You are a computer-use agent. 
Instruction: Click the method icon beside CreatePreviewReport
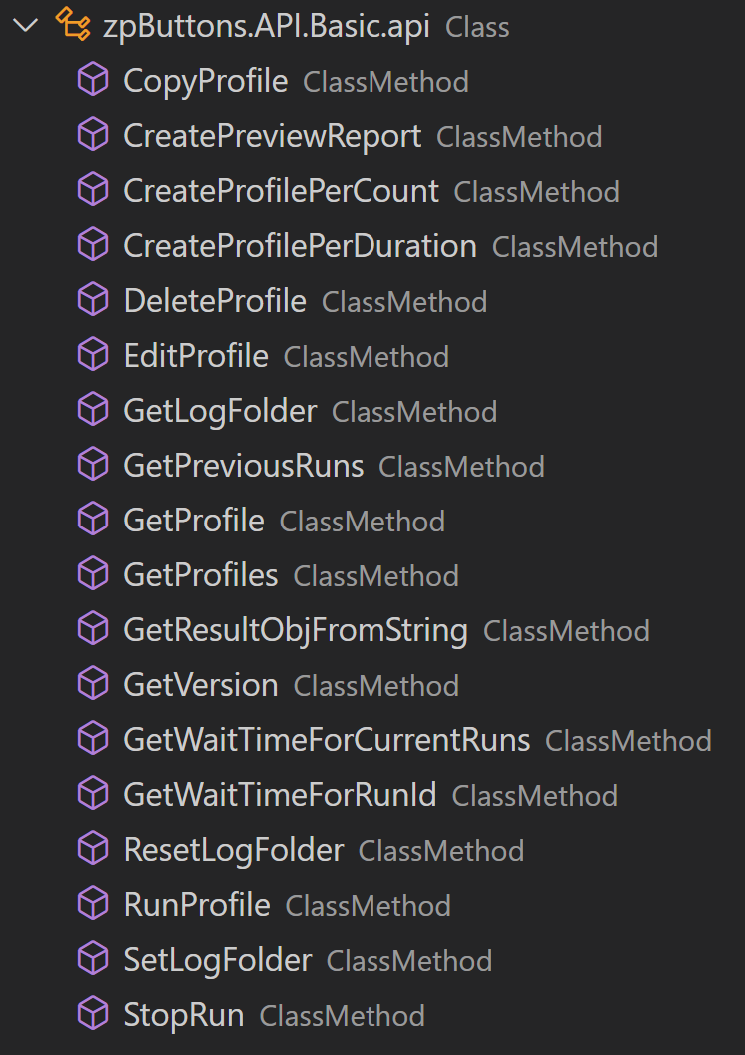coord(93,137)
